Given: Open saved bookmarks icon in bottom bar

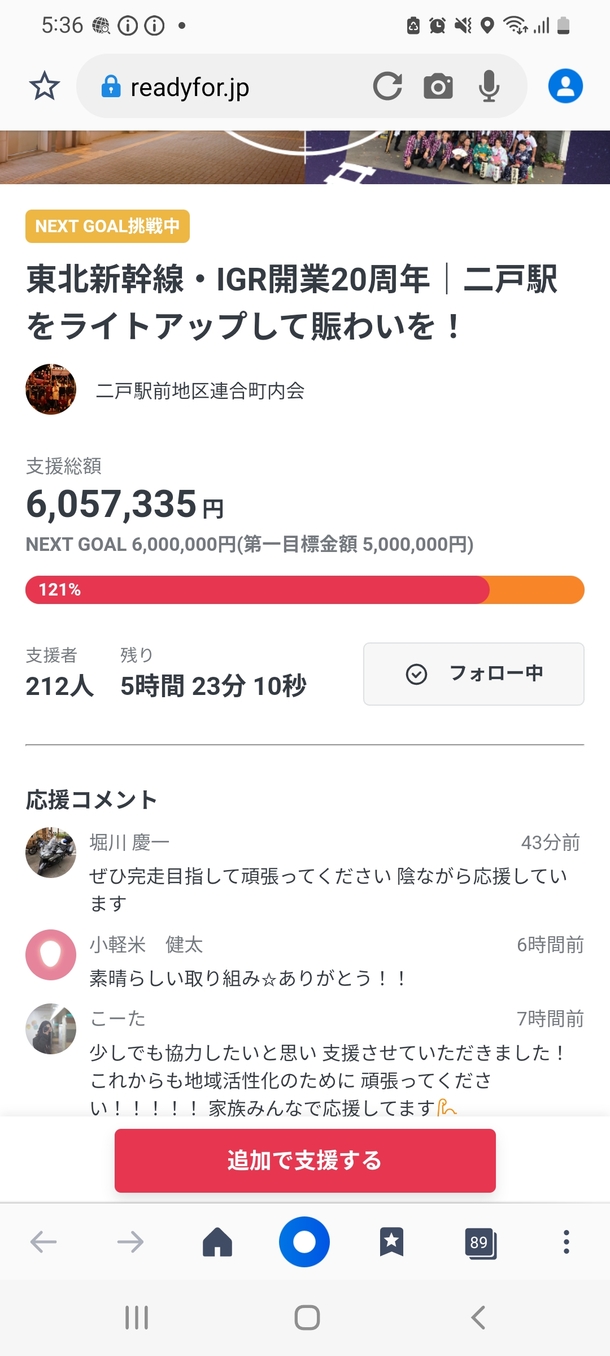Looking at the screenshot, I should pos(391,1242).
